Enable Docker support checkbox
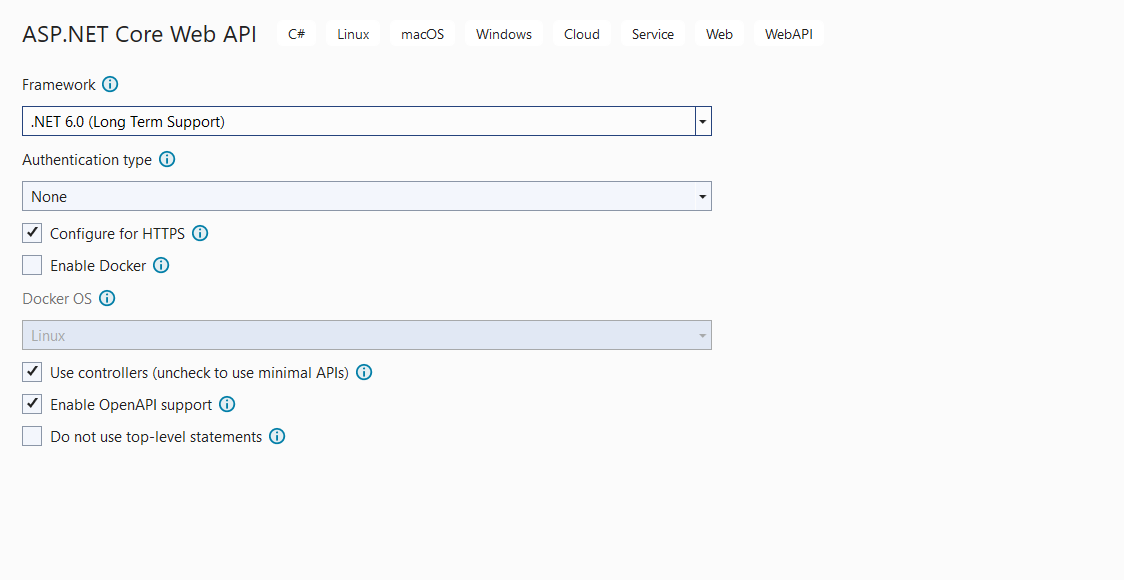1124x580 pixels. [31, 264]
